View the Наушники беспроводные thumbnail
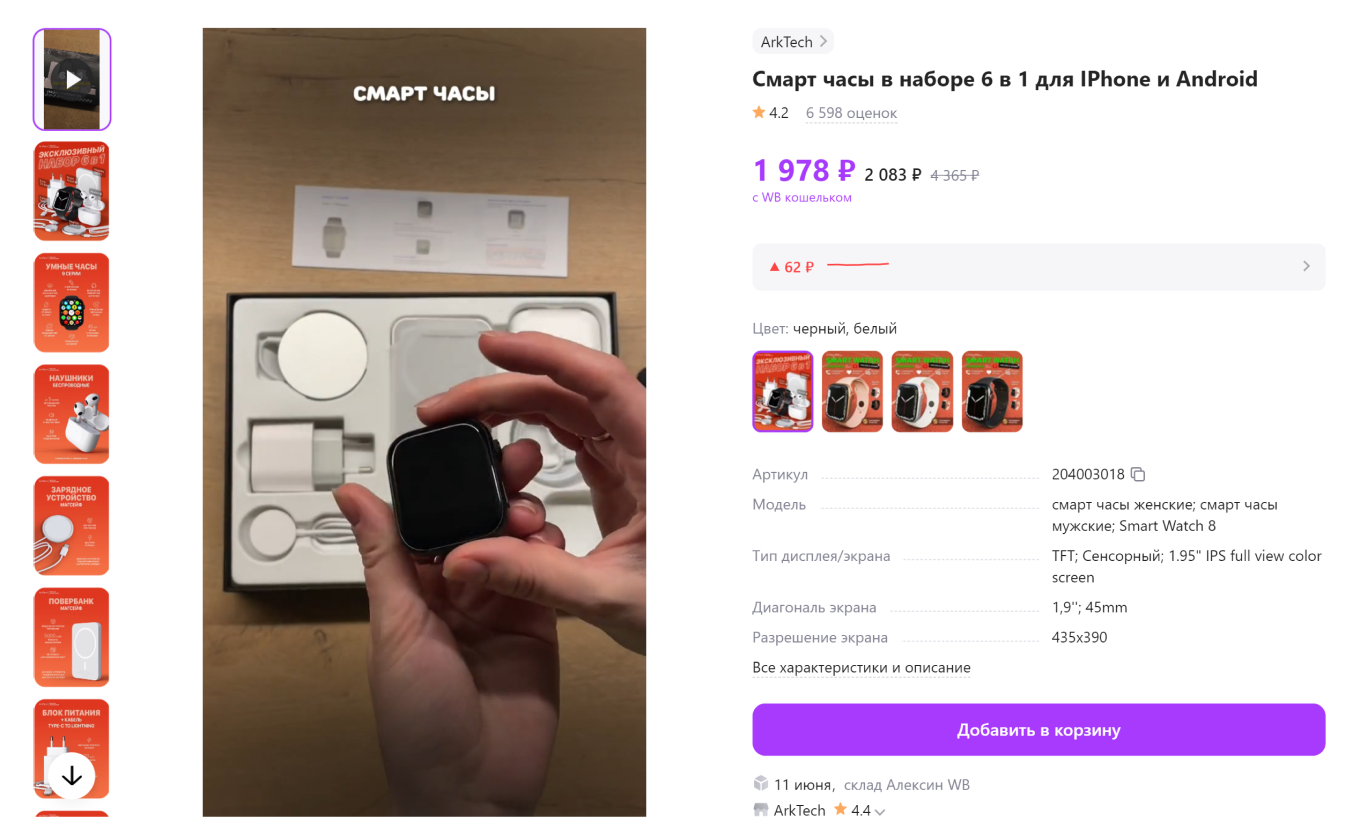The width and height of the screenshot is (1360, 826). point(72,414)
